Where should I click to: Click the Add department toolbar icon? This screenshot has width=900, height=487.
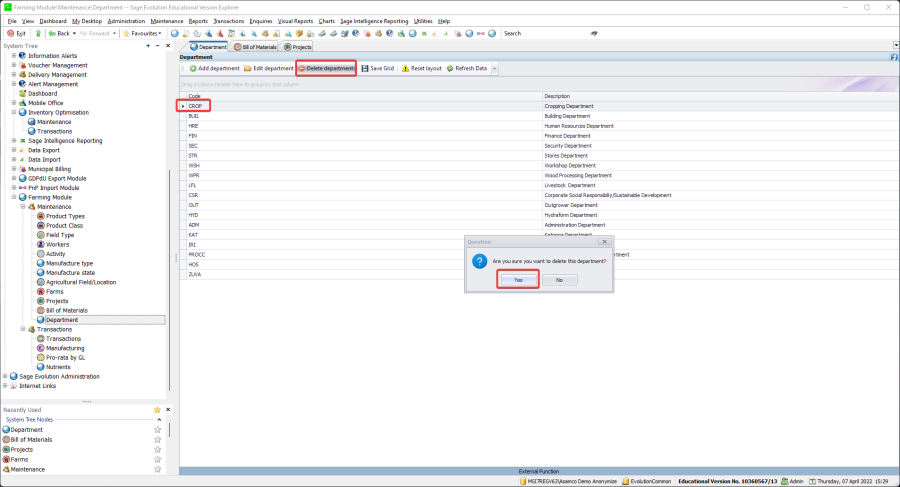(x=194, y=68)
